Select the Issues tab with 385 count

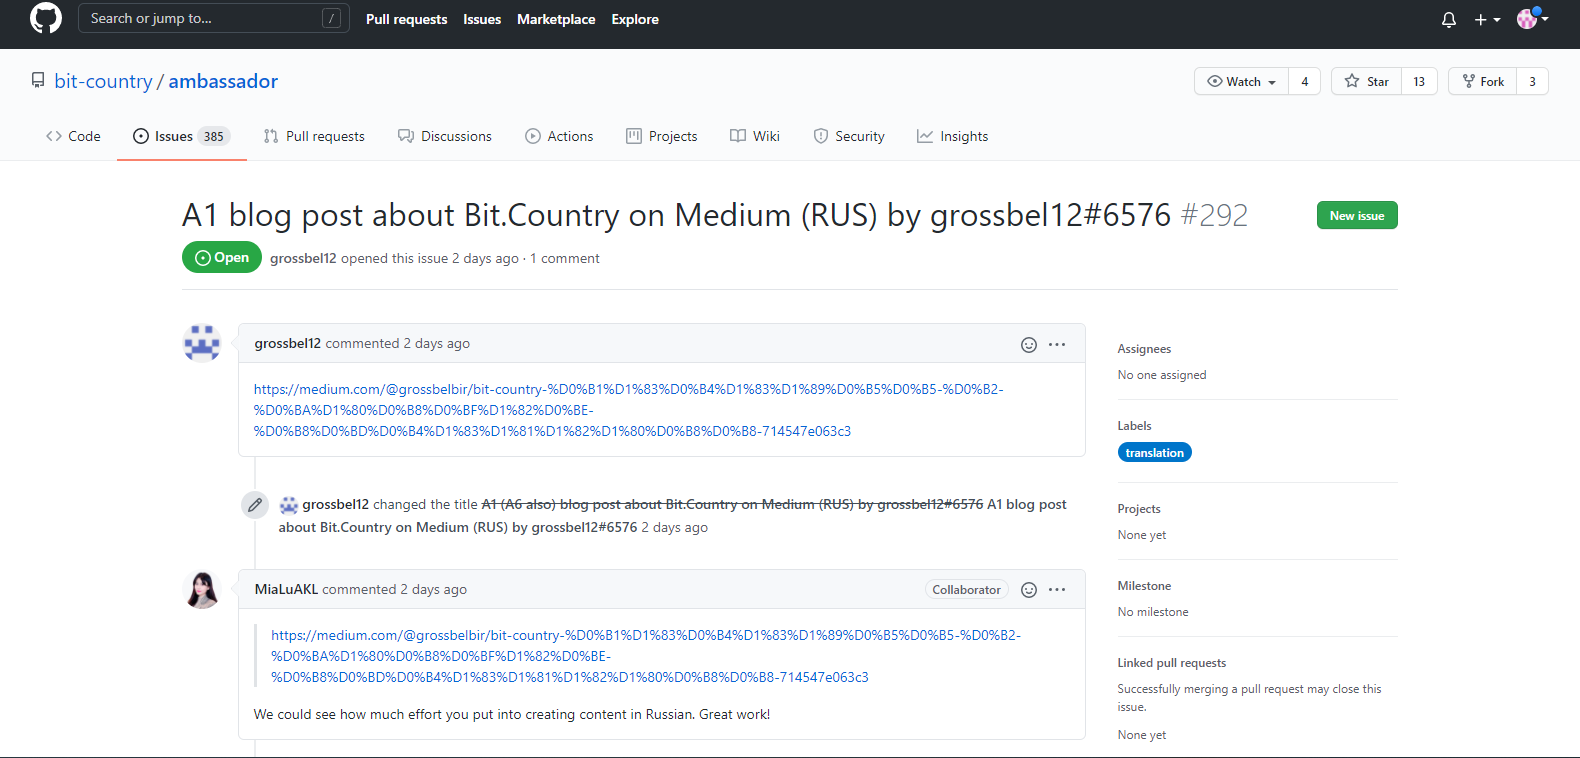click(182, 136)
